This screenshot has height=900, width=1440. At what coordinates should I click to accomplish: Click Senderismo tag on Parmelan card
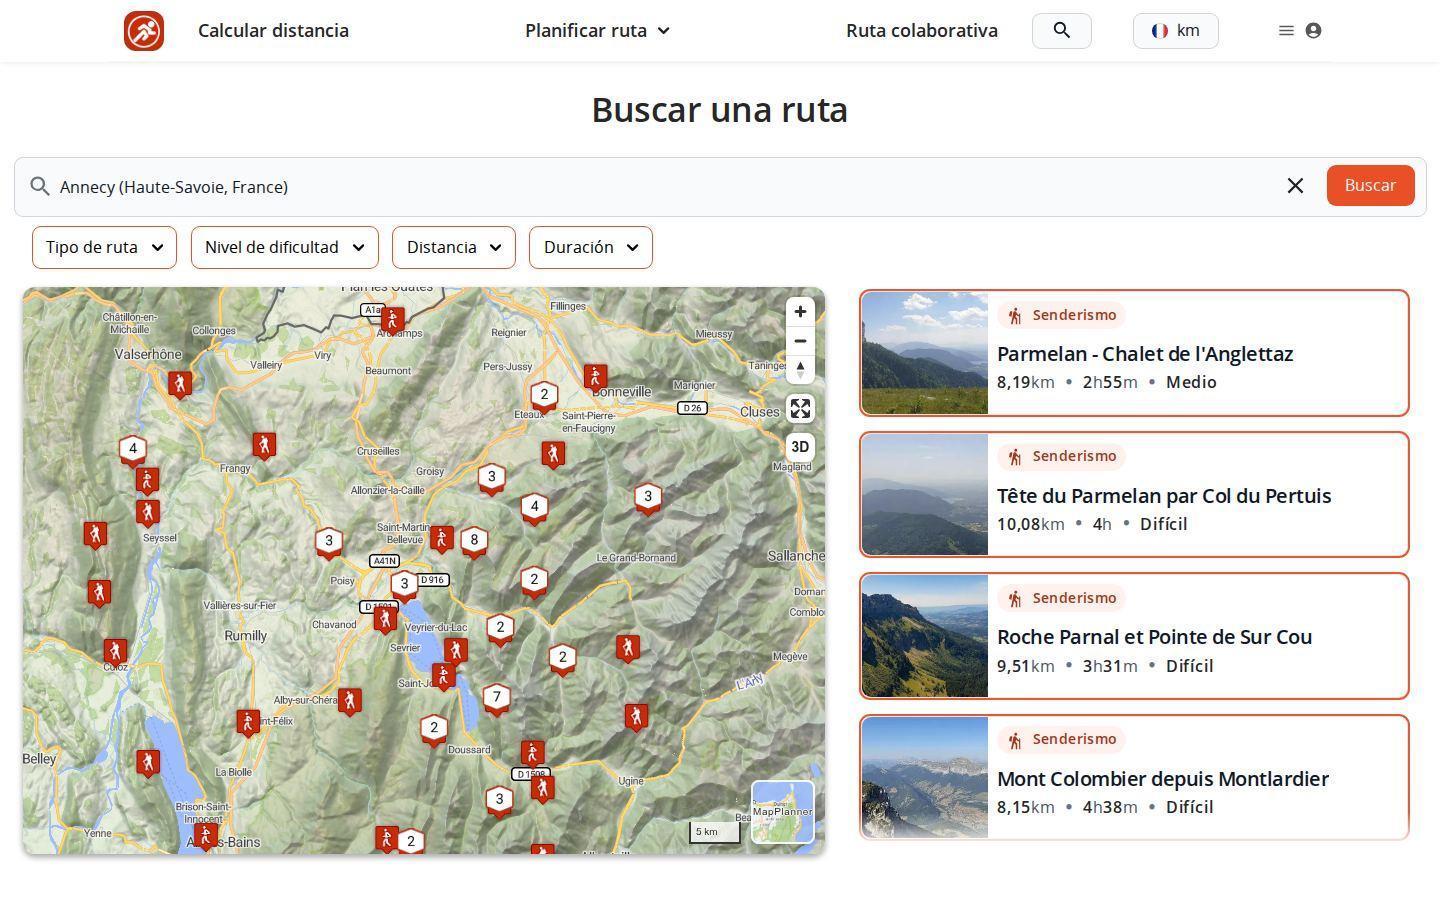(1062, 315)
